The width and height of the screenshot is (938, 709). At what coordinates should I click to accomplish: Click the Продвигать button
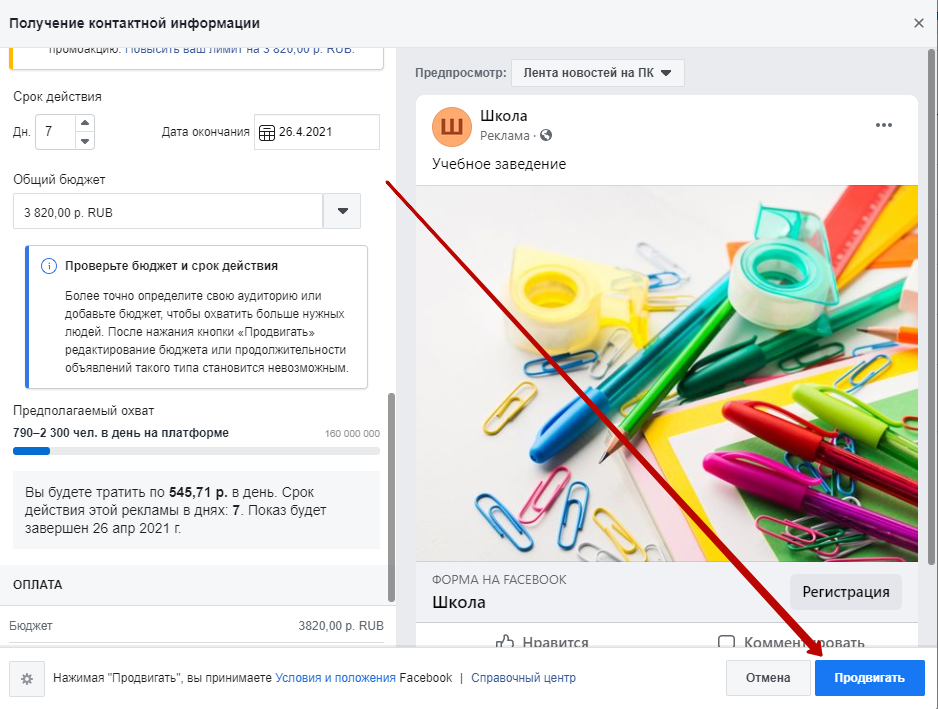(870, 678)
